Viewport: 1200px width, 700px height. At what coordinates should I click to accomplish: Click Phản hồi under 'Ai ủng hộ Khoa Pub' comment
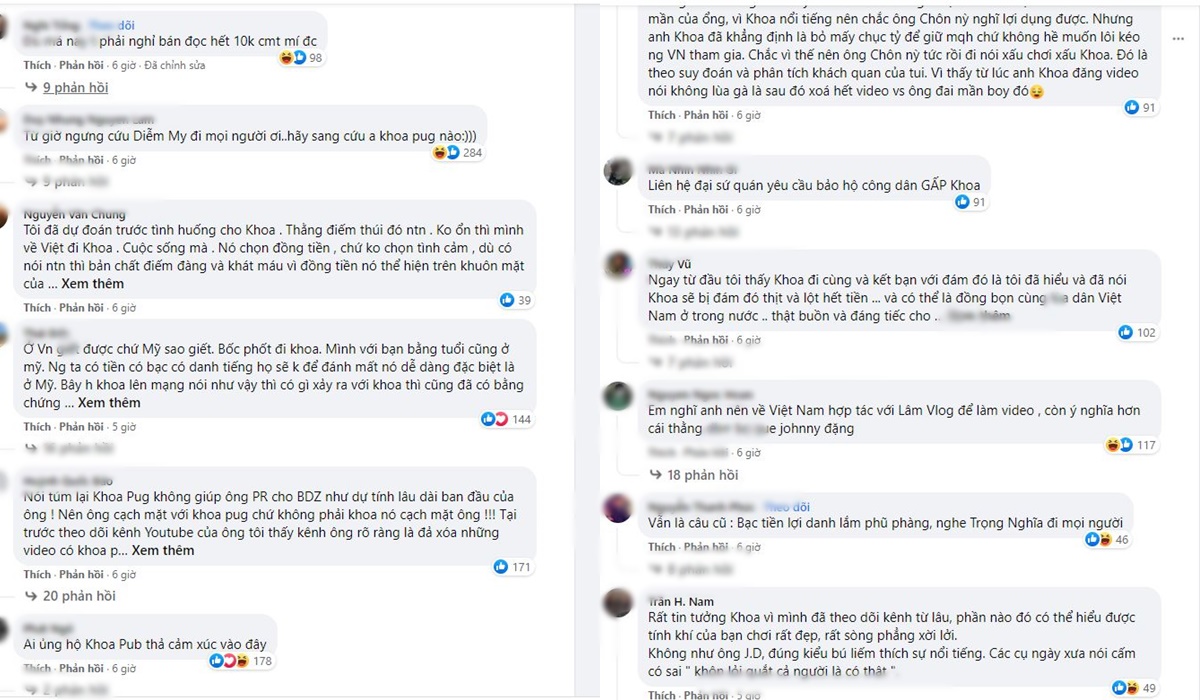(x=81, y=669)
